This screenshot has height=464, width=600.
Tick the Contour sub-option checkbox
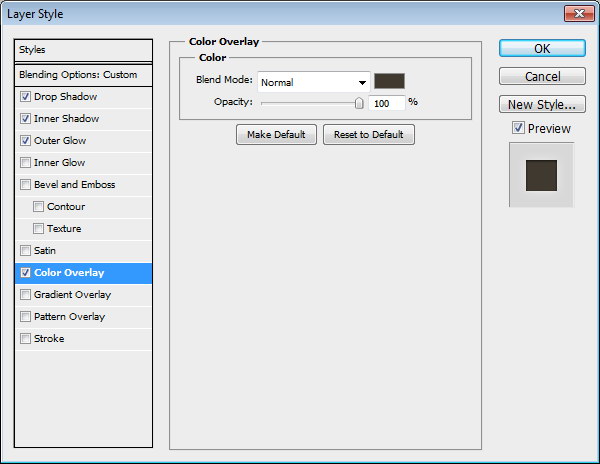(38, 207)
